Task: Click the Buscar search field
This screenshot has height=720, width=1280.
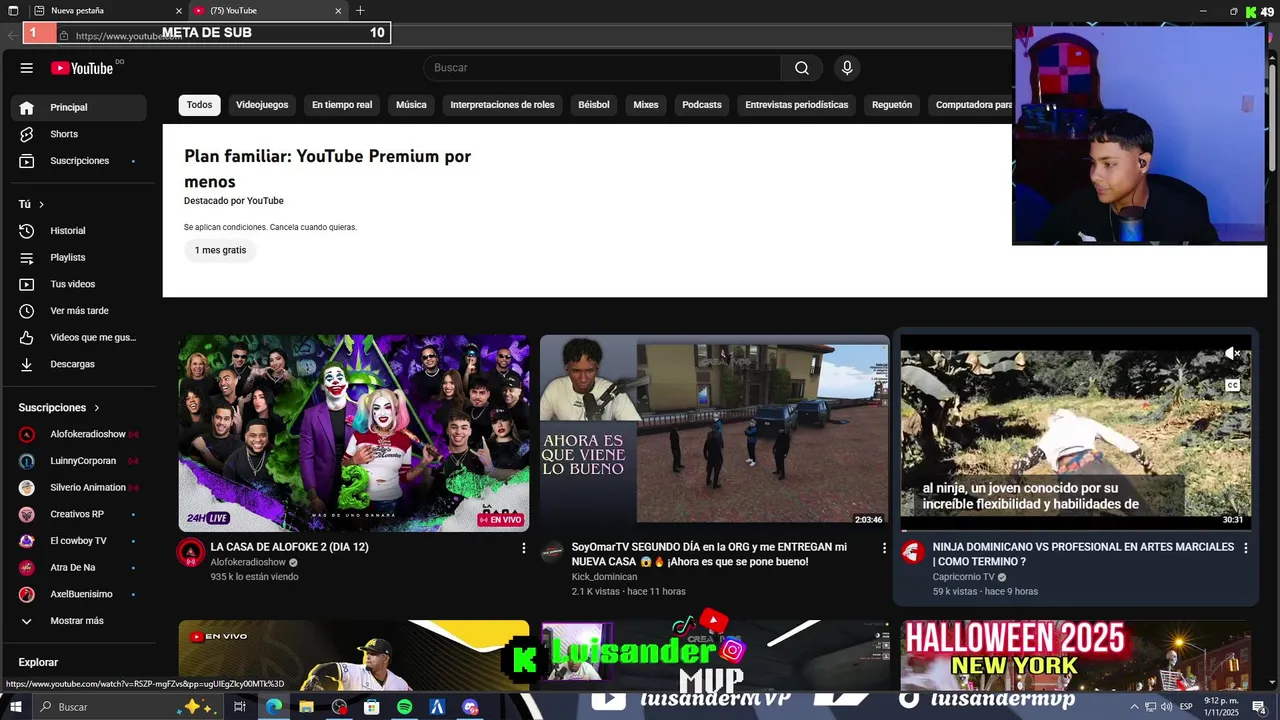Action: point(603,68)
